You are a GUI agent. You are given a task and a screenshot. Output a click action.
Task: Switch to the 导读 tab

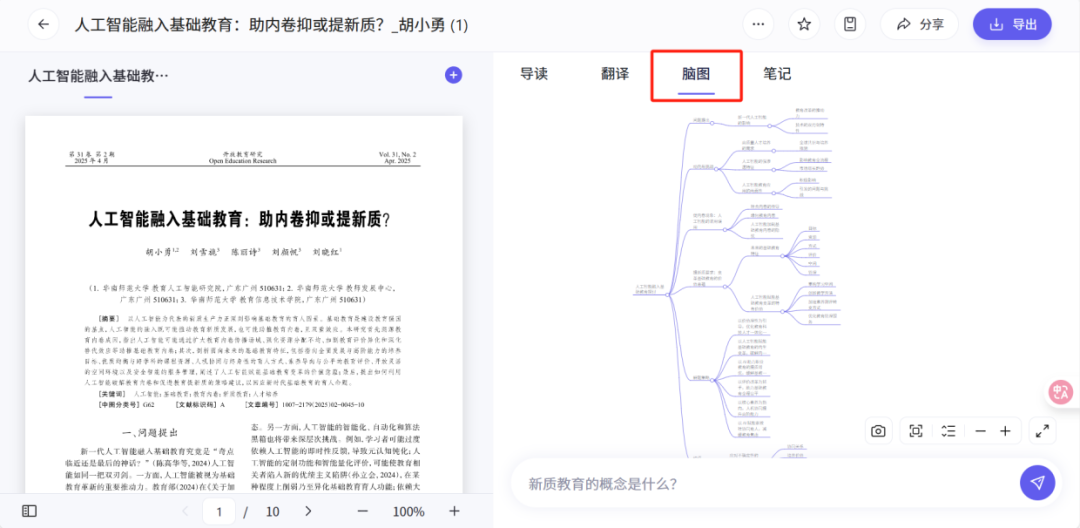pyautogui.click(x=534, y=74)
